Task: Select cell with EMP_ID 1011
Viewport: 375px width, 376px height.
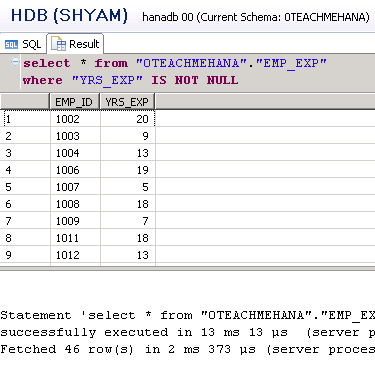Action: [x=75, y=238]
